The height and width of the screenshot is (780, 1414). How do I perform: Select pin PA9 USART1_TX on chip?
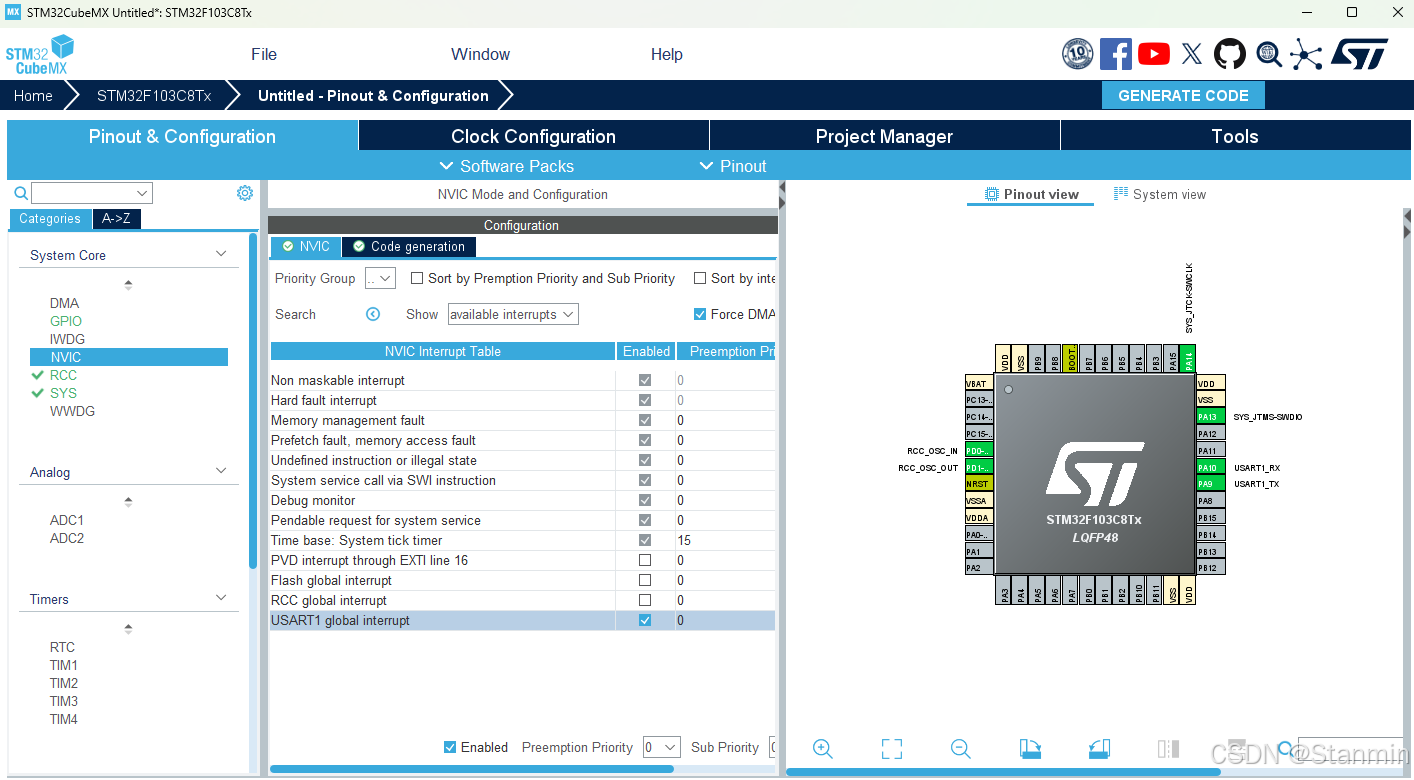click(x=1211, y=484)
